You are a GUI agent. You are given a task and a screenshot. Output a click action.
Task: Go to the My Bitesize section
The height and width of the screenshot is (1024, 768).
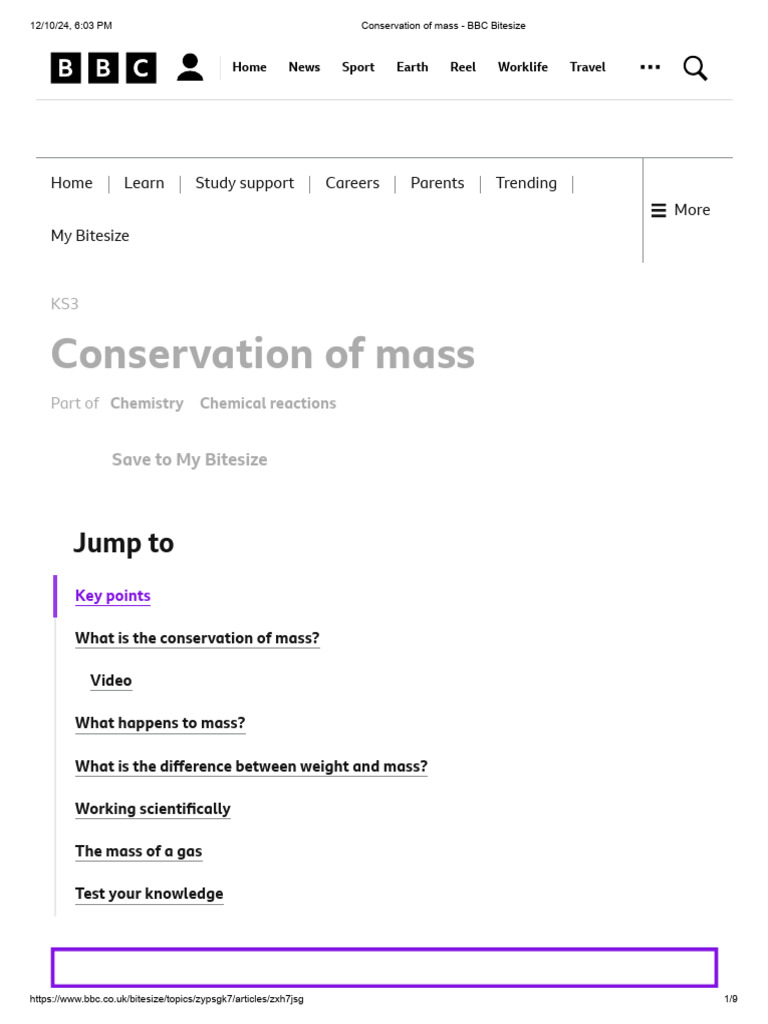(90, 236)
